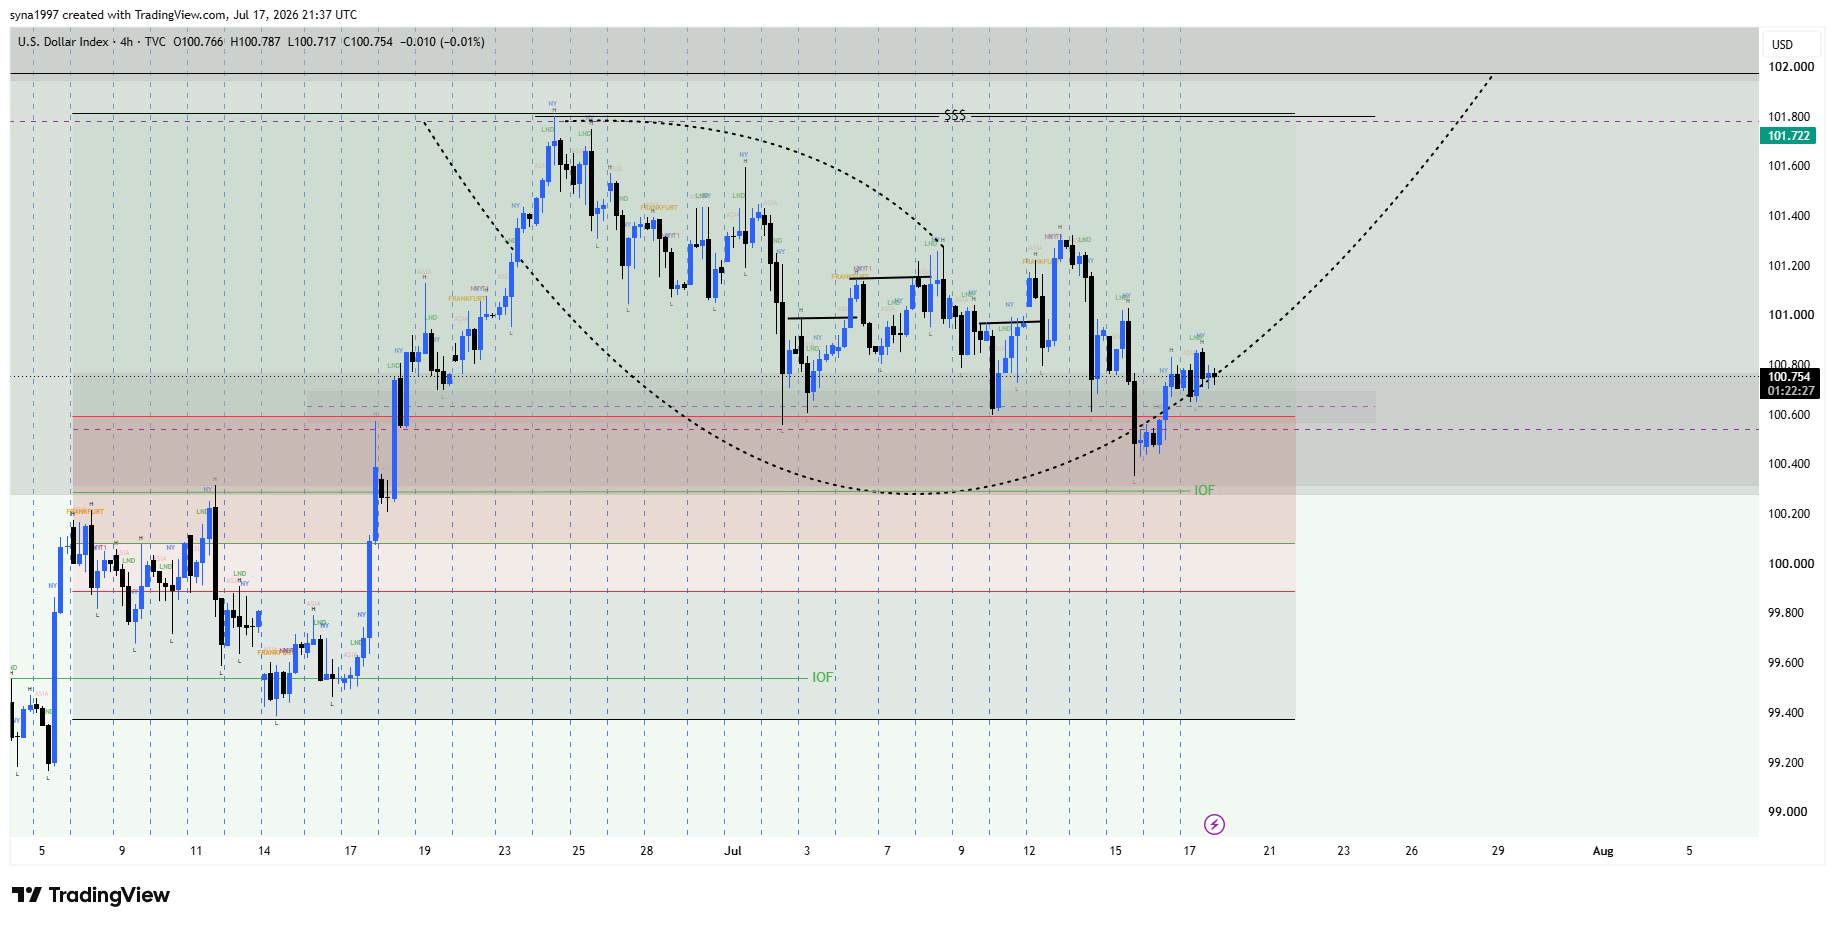Click the 101.600 price axis label
Viewport: 1835px width, 925px height.
1789,166
